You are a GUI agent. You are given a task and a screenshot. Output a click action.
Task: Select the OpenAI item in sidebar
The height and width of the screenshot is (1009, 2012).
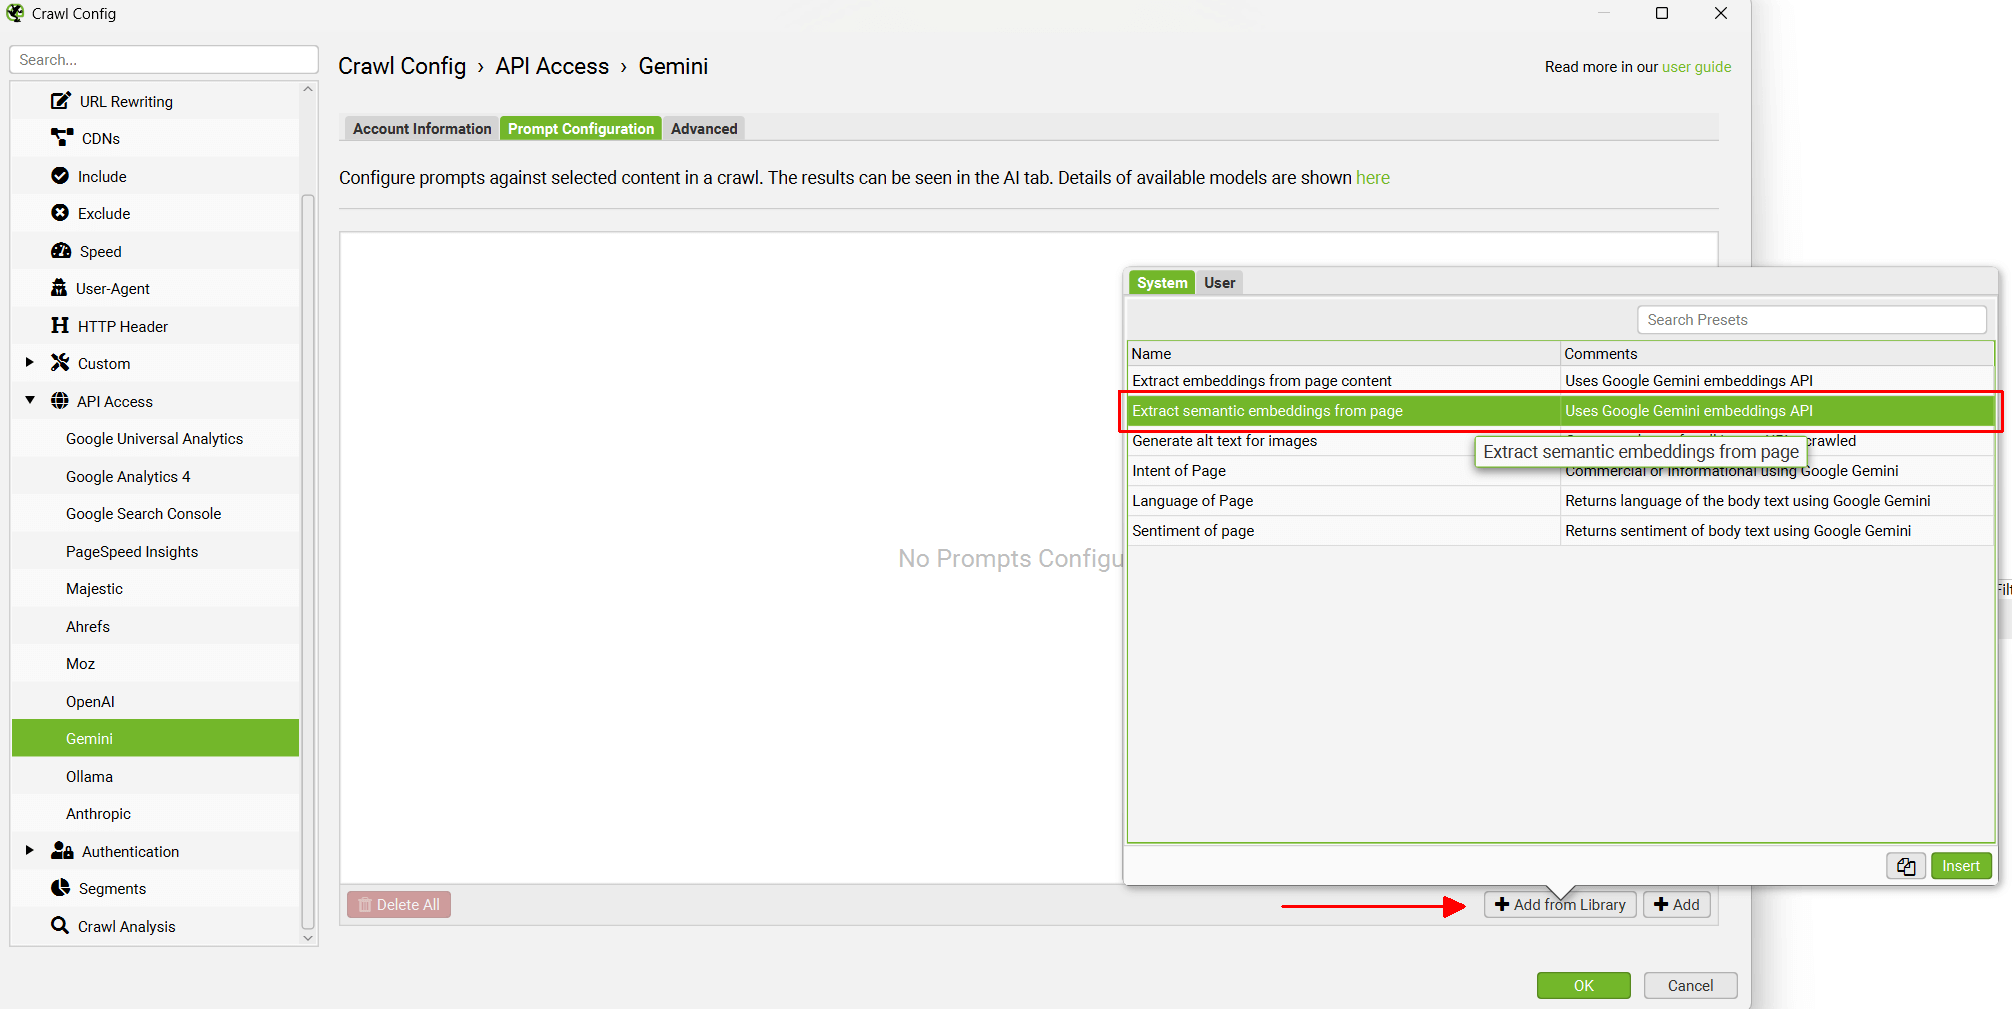(90, 701)
